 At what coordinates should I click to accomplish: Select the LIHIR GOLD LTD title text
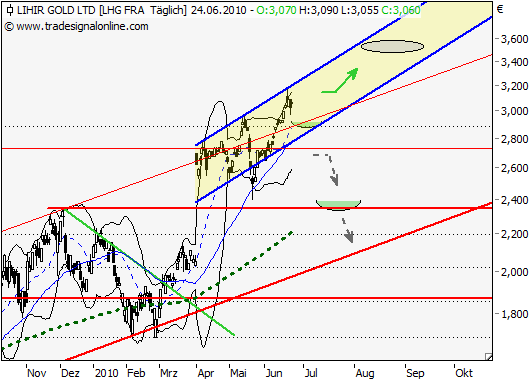coord(56,10)
